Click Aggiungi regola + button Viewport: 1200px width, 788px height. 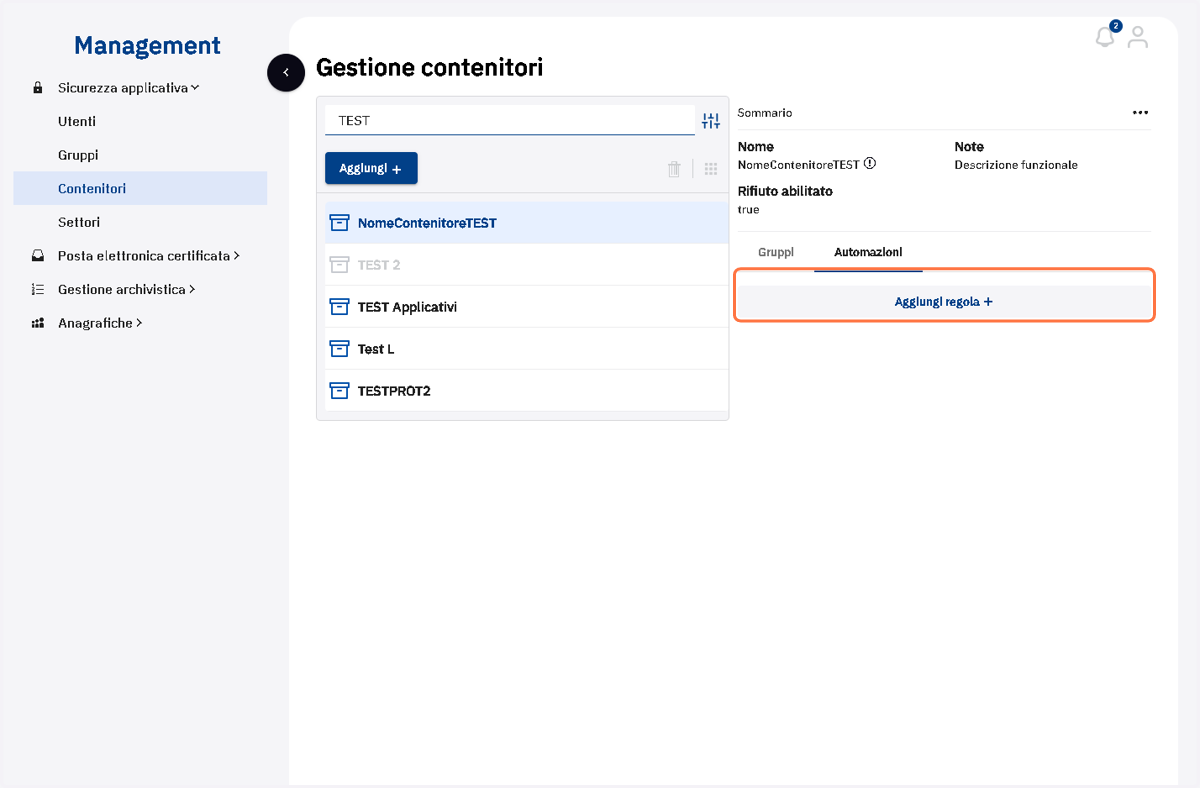(x=944, y=301)
